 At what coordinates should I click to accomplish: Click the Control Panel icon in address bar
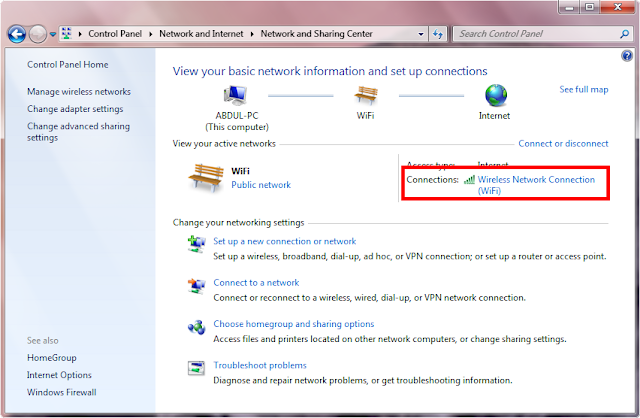click(67, 33)
